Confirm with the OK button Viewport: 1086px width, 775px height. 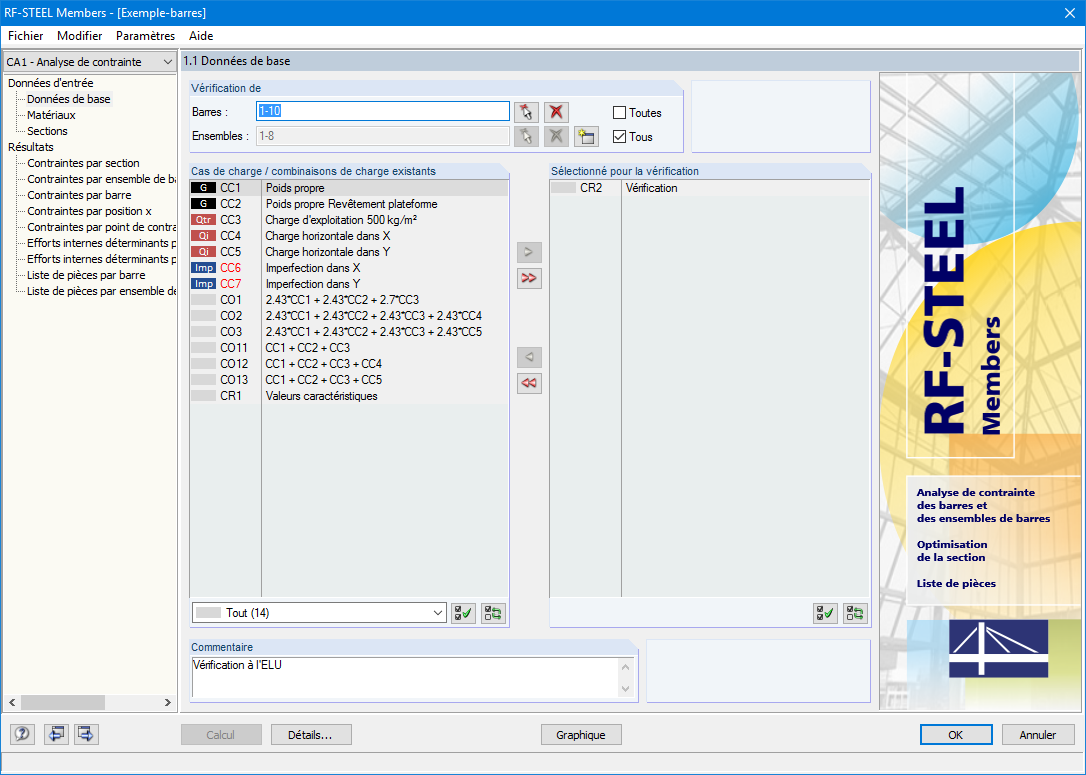[956, 735]
